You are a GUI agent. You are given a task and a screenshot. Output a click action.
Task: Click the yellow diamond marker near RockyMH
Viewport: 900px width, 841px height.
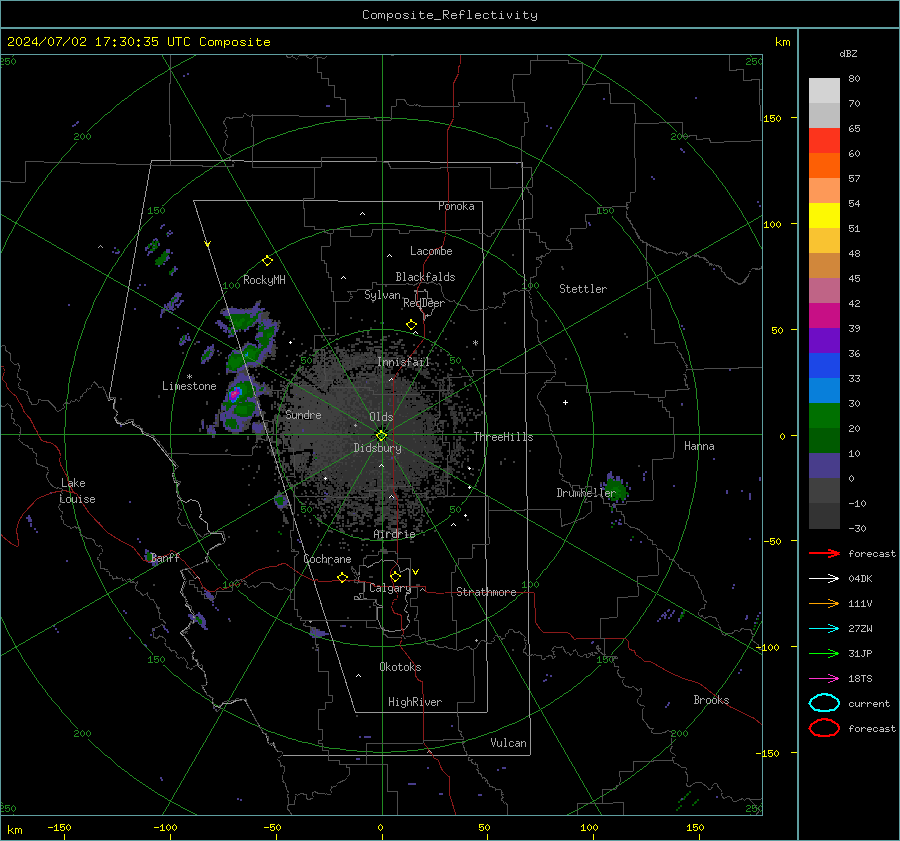click(x=267, y=261)
